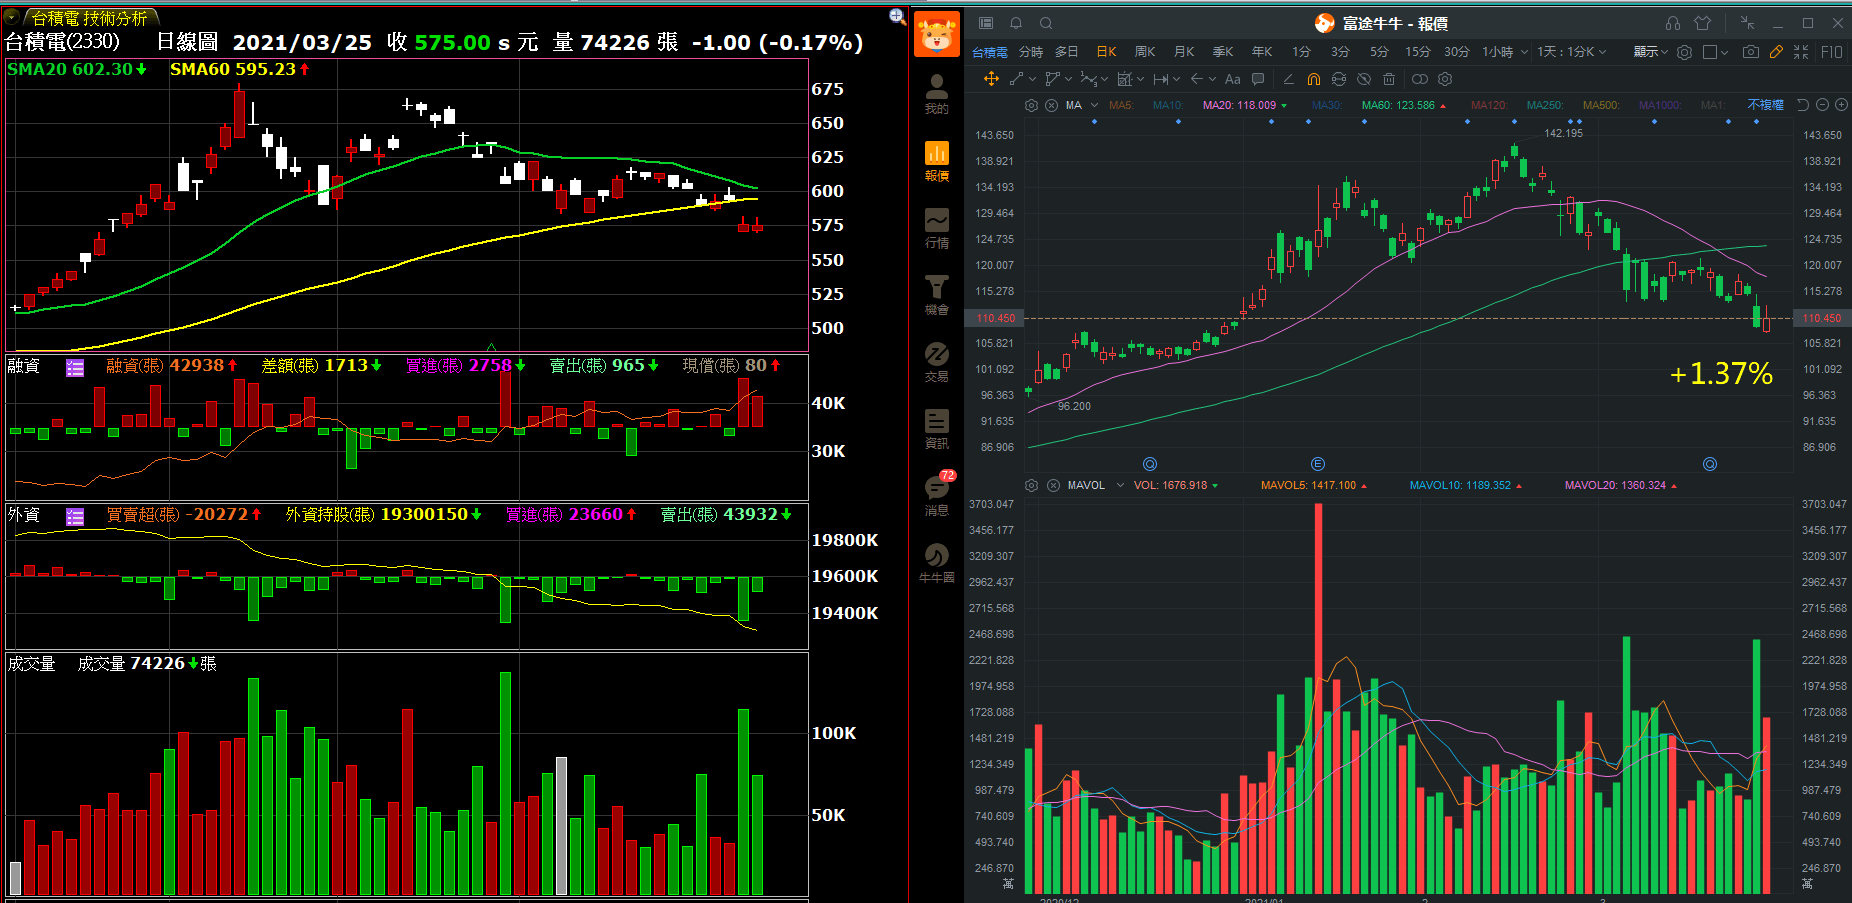Image resolution: width=1852 pixels, height=903 pixels.
Task: Click the shrink full-screen arrows icon in chart toolbar
Action: (1801, 52)
